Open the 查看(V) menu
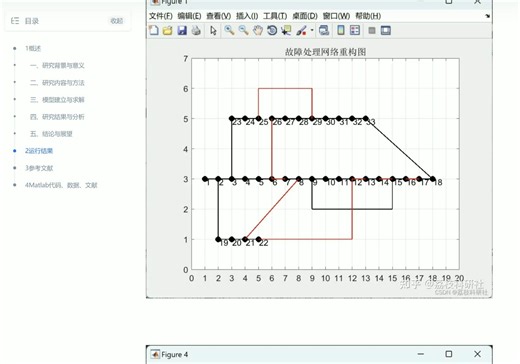The width and height of the screenshot is (520, 364). (x=219, y=16)
